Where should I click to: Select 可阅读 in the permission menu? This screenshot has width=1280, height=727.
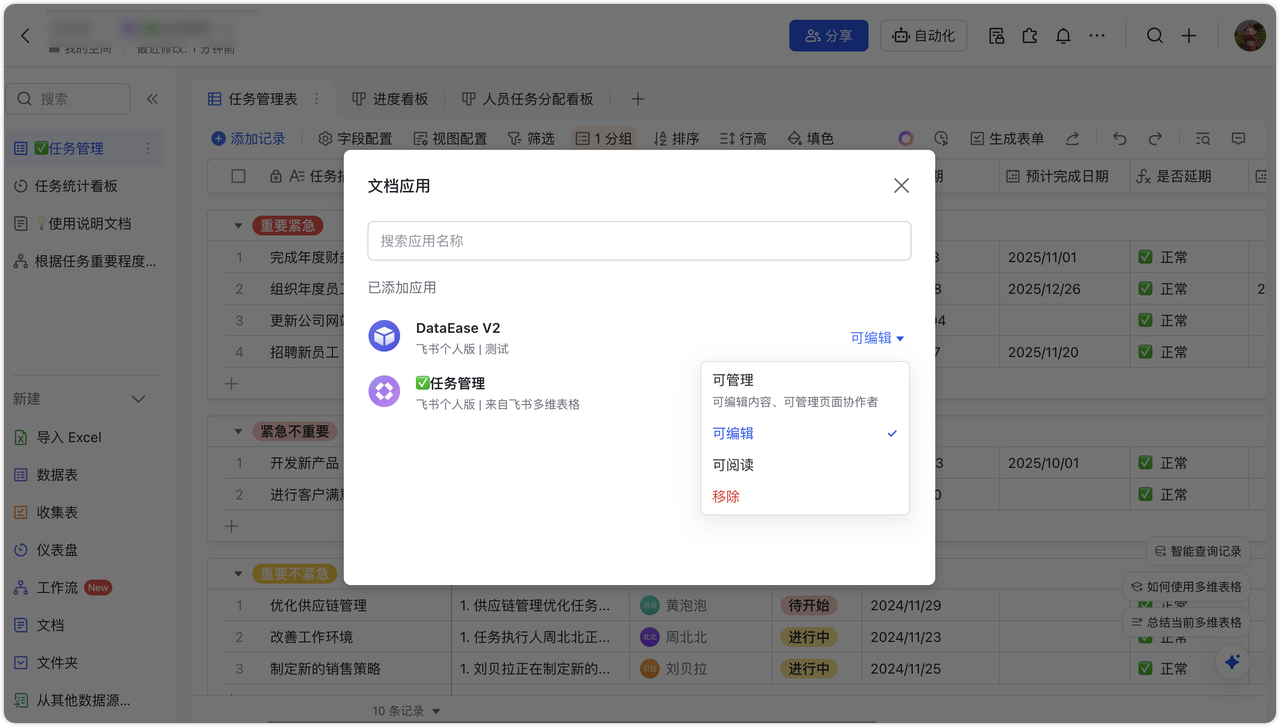pos(735,464)
